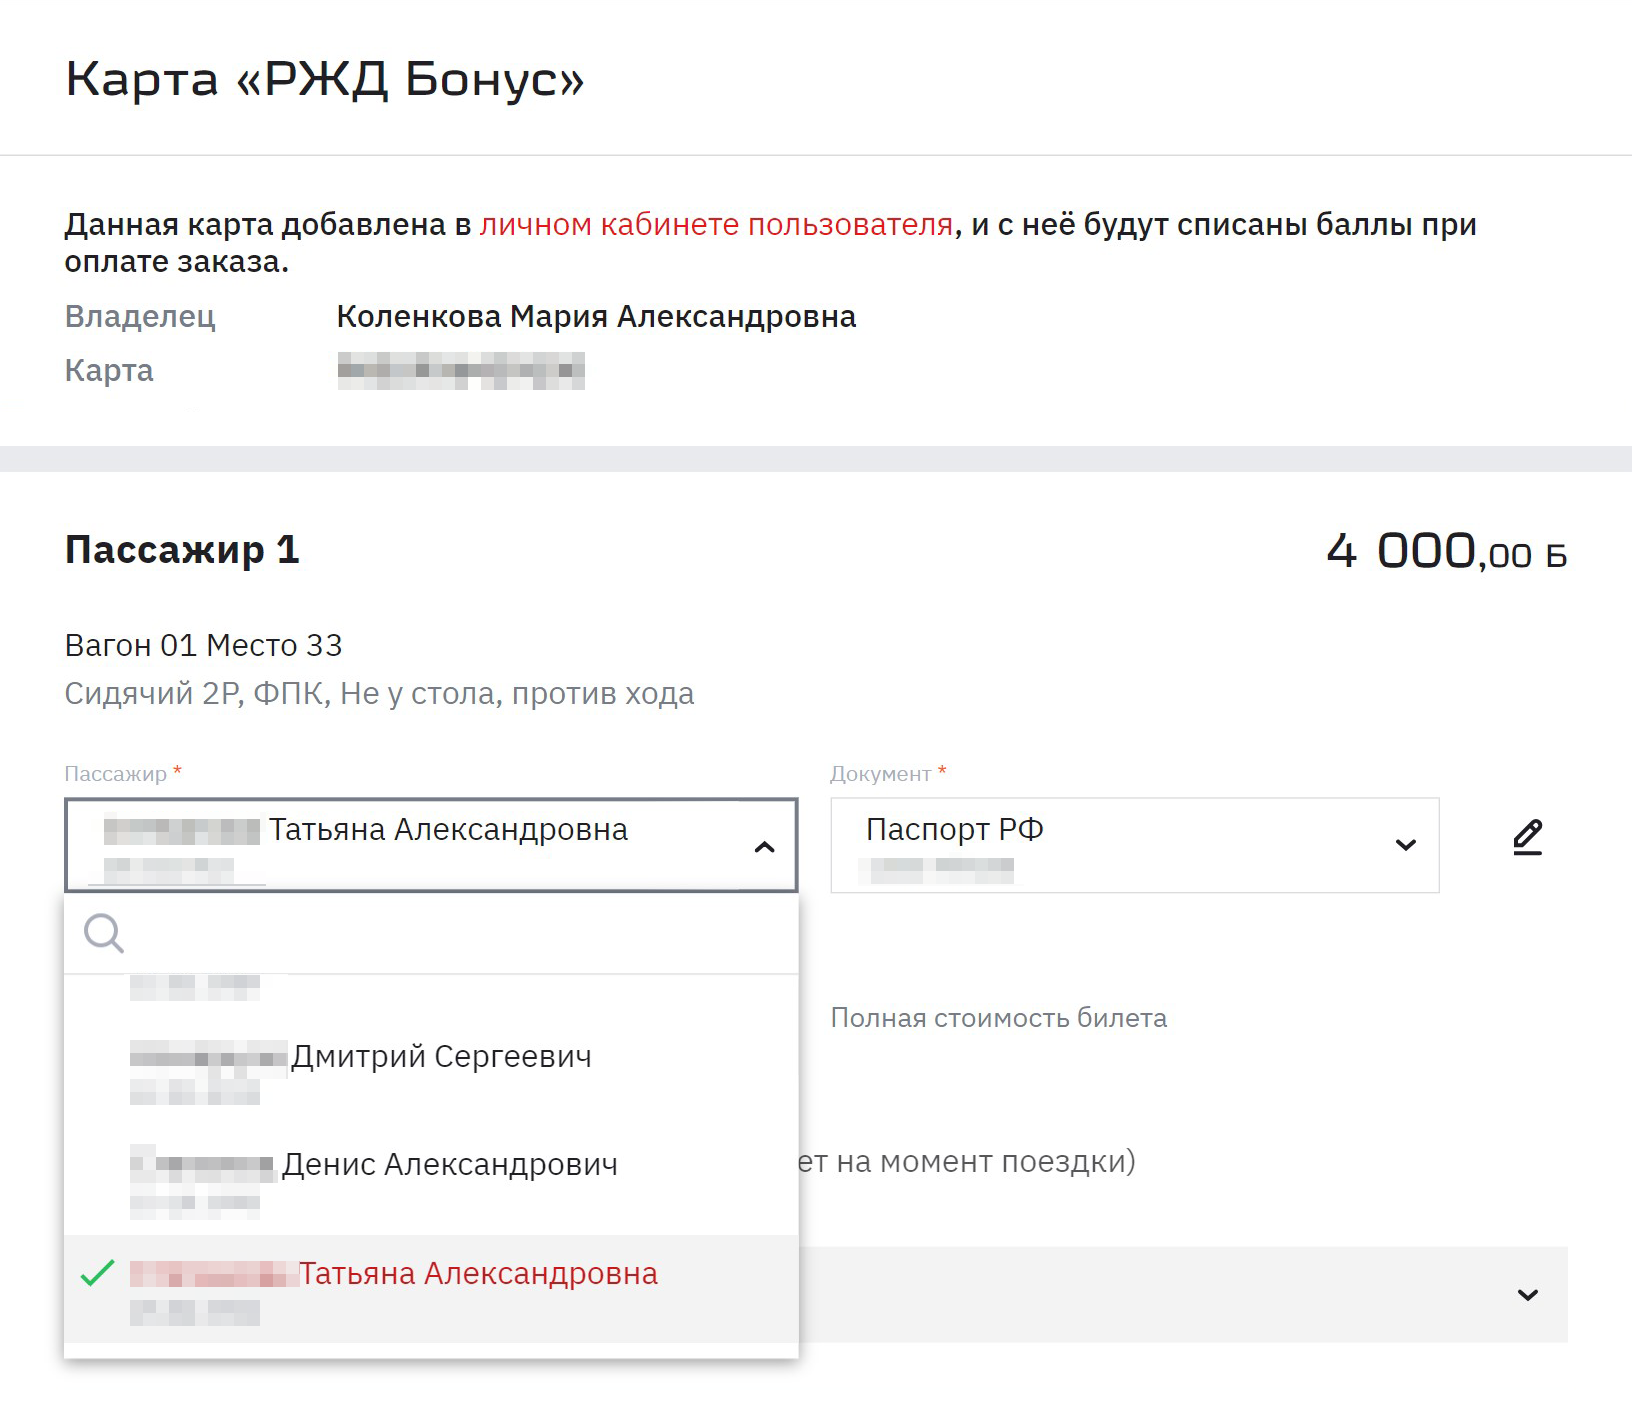The width and height of the screenshot is (1632, 1428).
Task: Click the 4 000,00 Б price
Action: tap(1446, 551)
